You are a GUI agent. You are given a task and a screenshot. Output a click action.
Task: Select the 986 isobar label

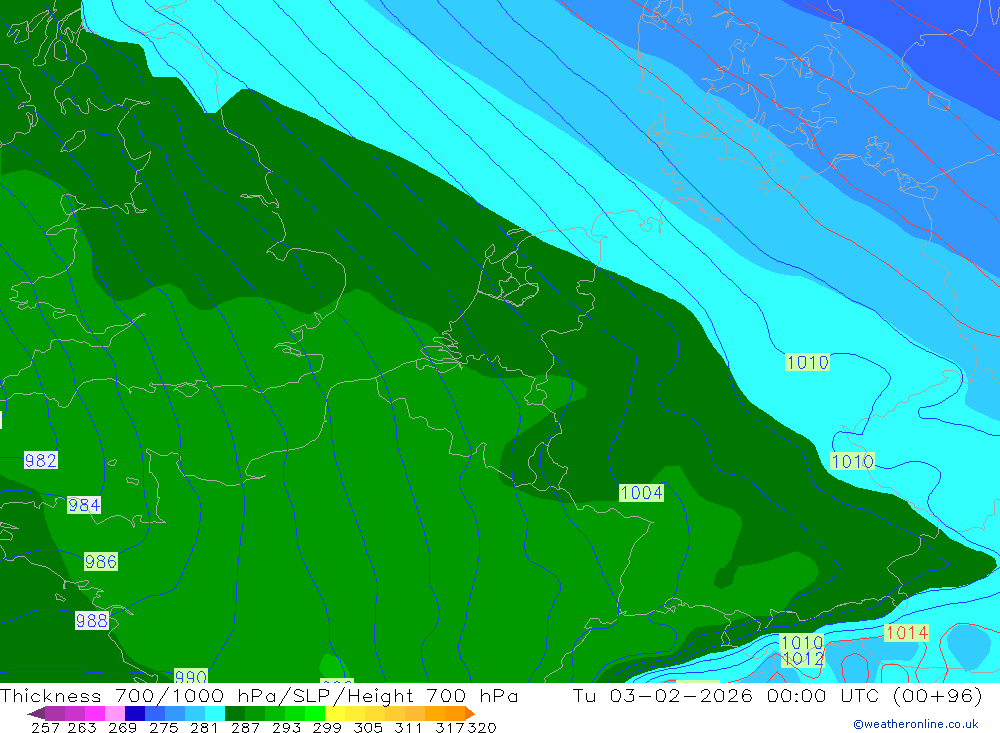[x=101, y=561]
